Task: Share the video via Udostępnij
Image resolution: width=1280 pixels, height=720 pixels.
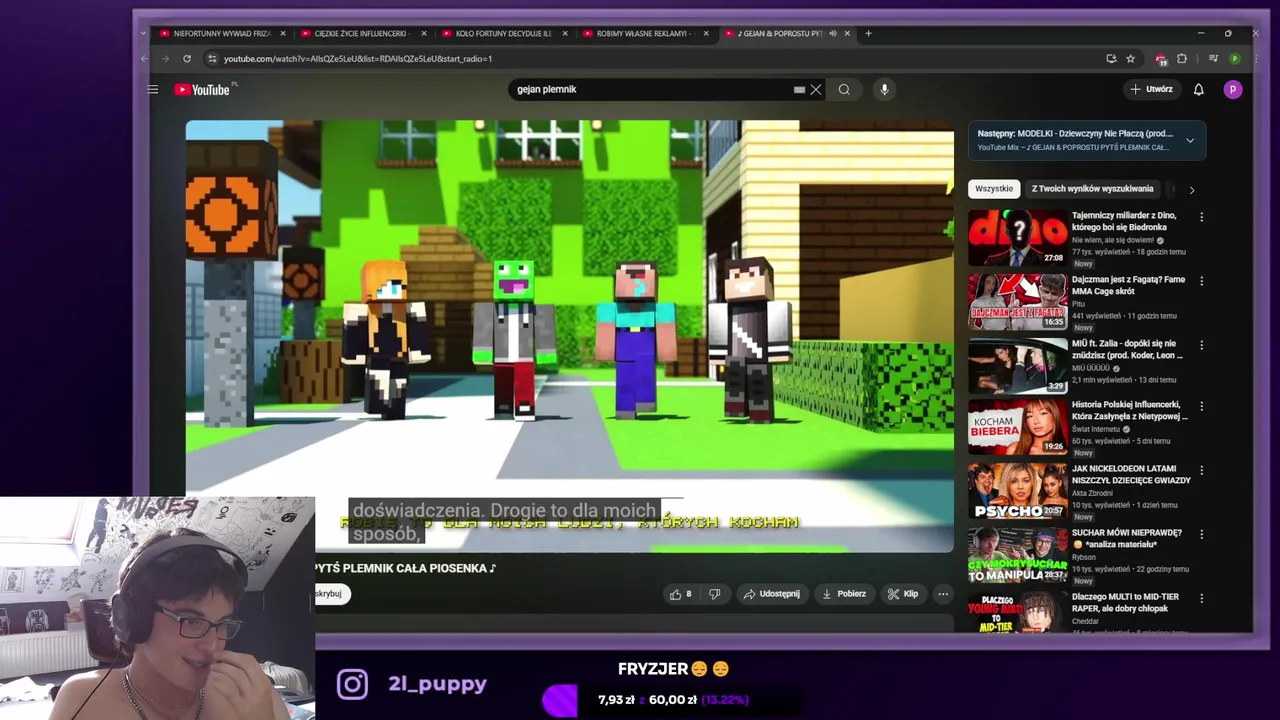Action: point(771,594)
